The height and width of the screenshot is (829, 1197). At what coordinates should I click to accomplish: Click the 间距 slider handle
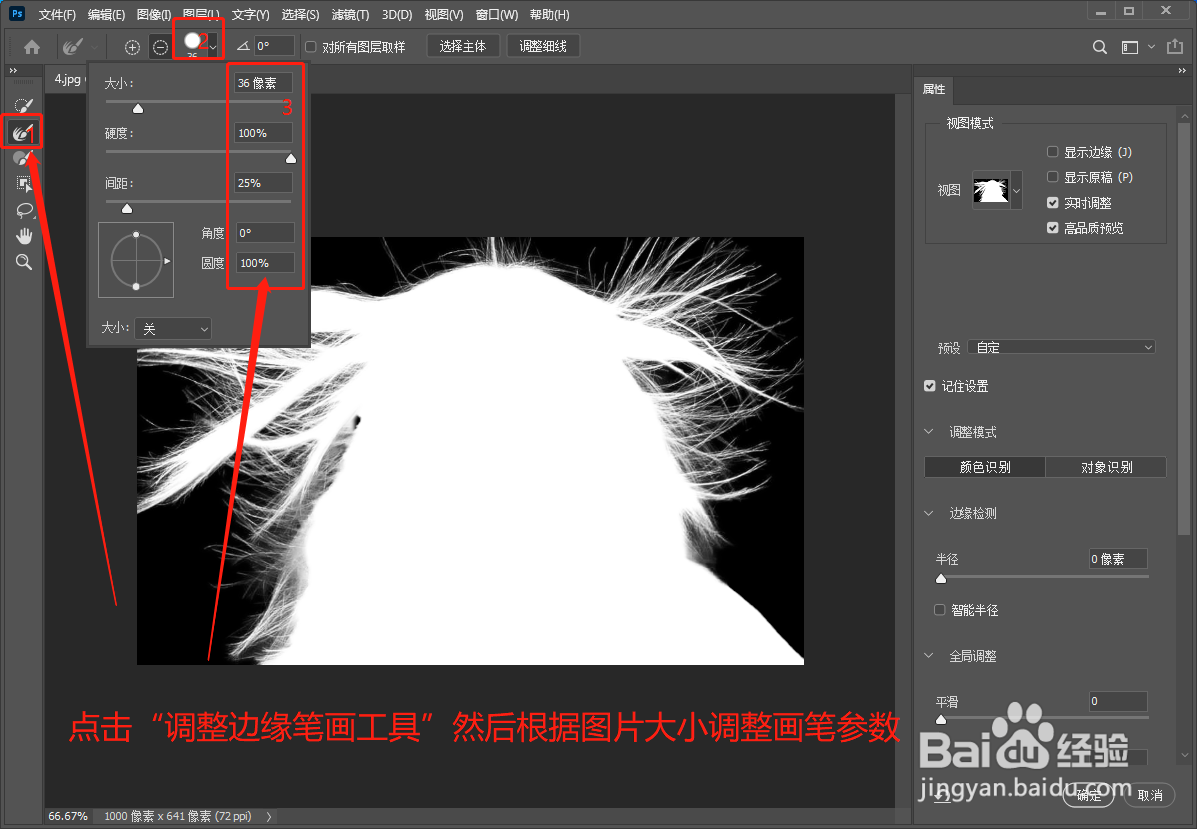127,208
